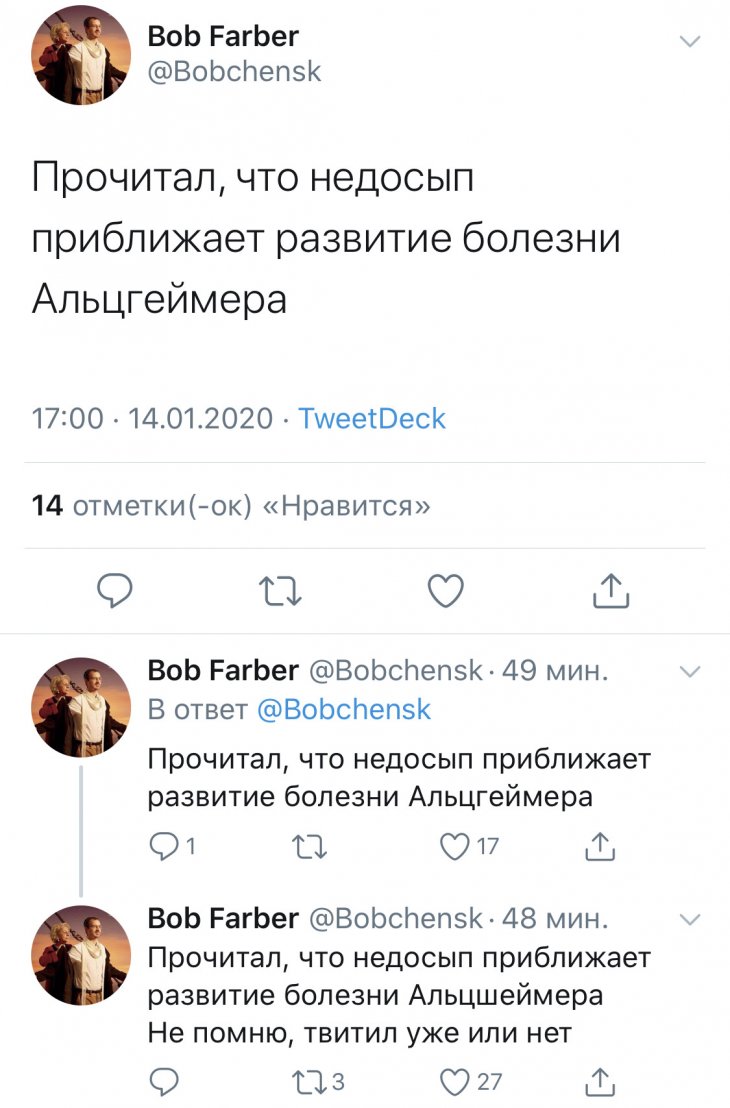Tap the Bob Farber name in header
Viewport: 730px width, 1108px height.
coord(222,36)
